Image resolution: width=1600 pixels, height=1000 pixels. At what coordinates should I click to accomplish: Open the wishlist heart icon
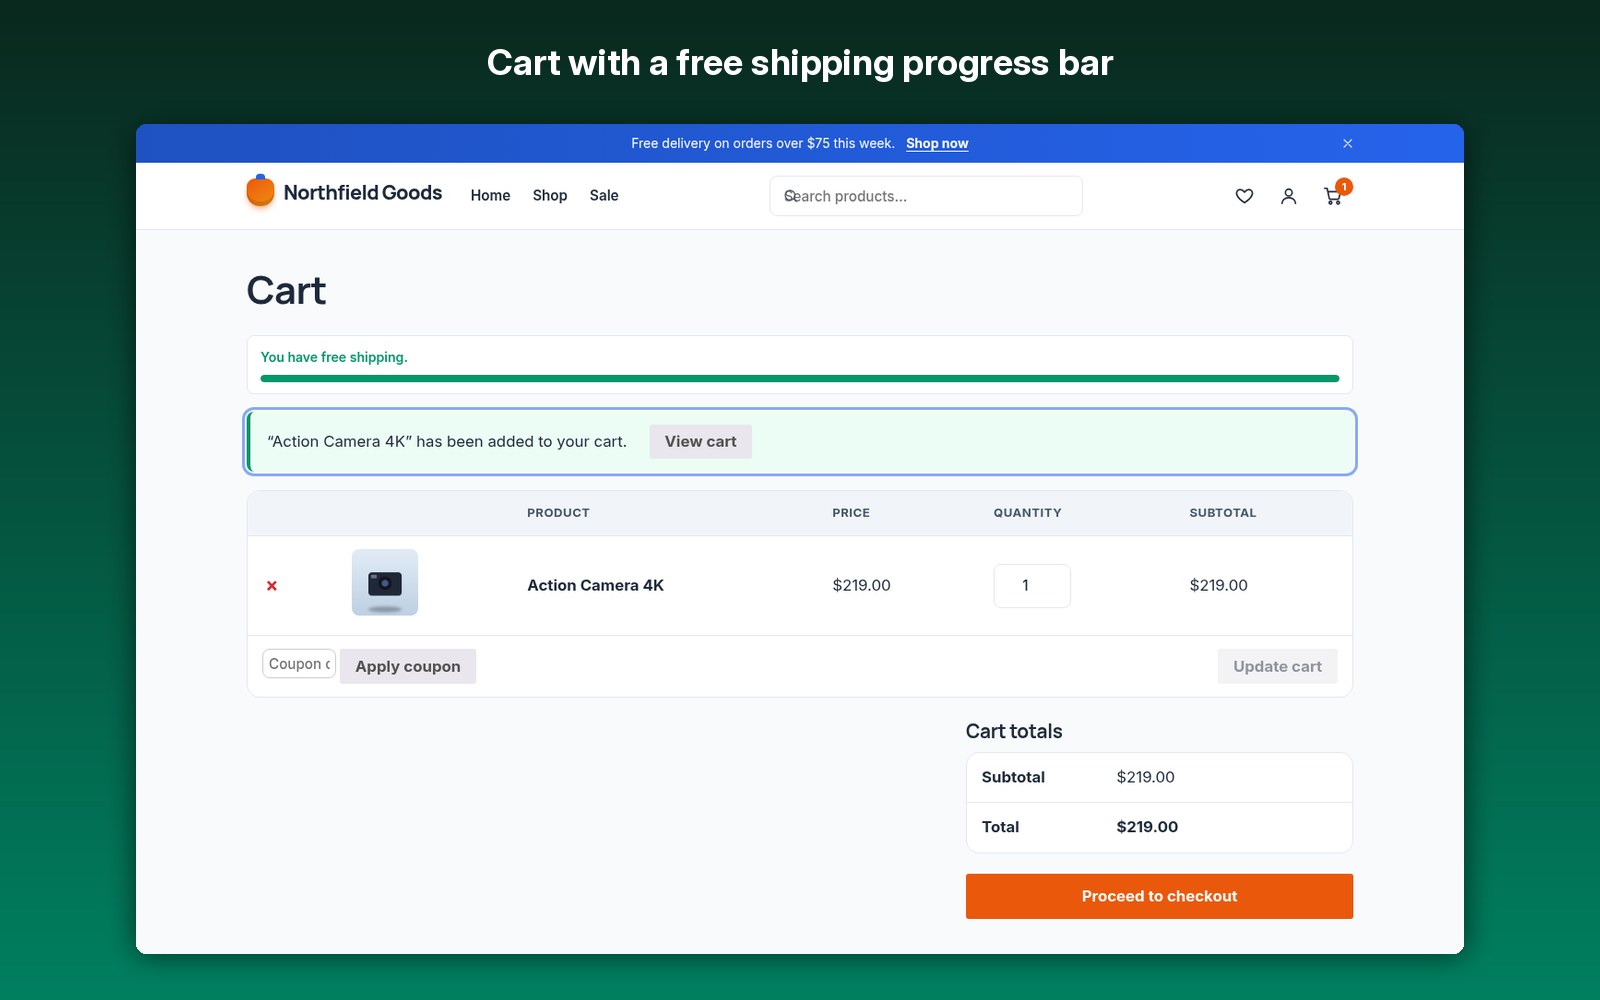pyautogui.click(x=1244, y=196)
